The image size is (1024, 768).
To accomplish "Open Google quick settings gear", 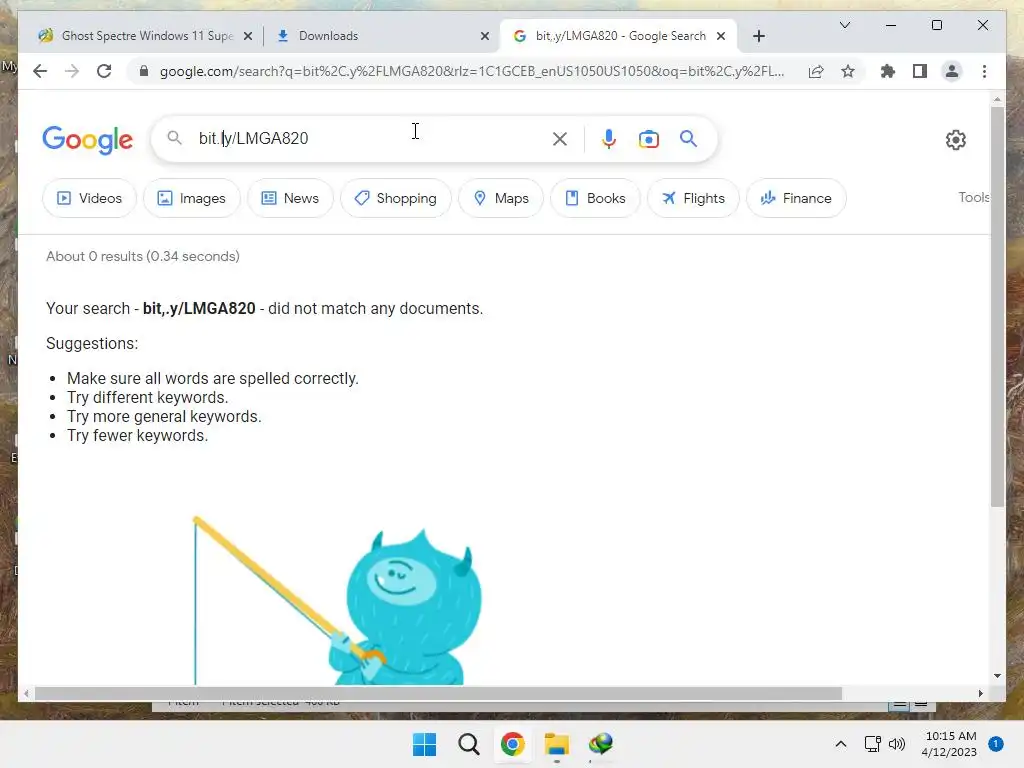I will pos(955,139).
